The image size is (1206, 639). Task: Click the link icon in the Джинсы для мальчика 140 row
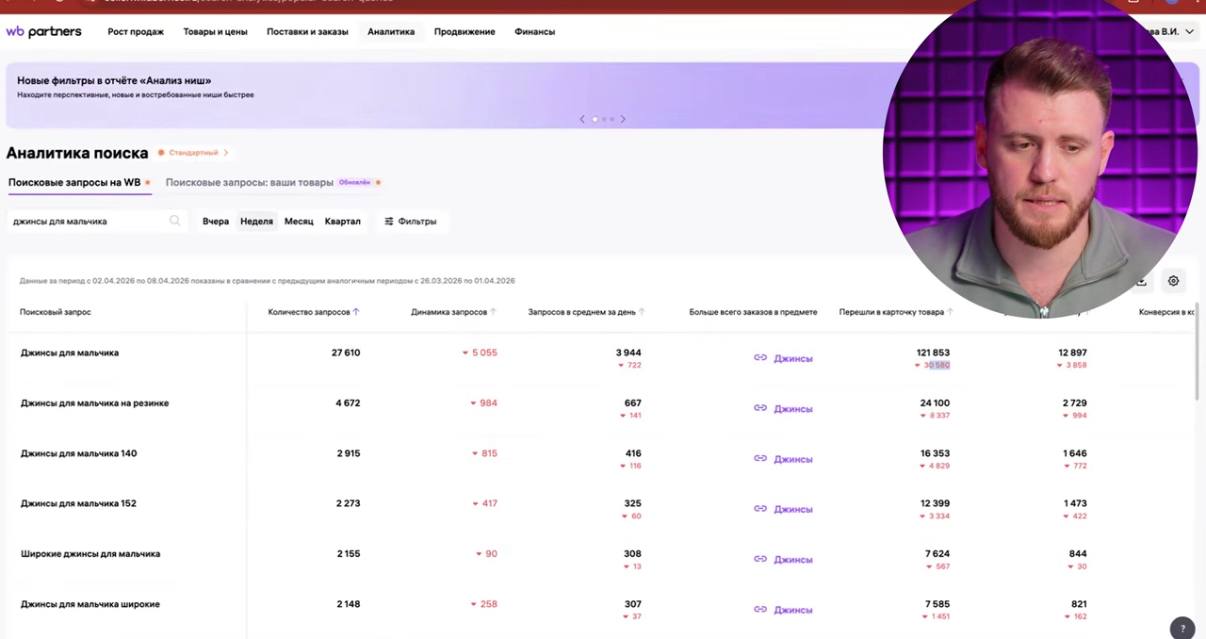(761, 457)
